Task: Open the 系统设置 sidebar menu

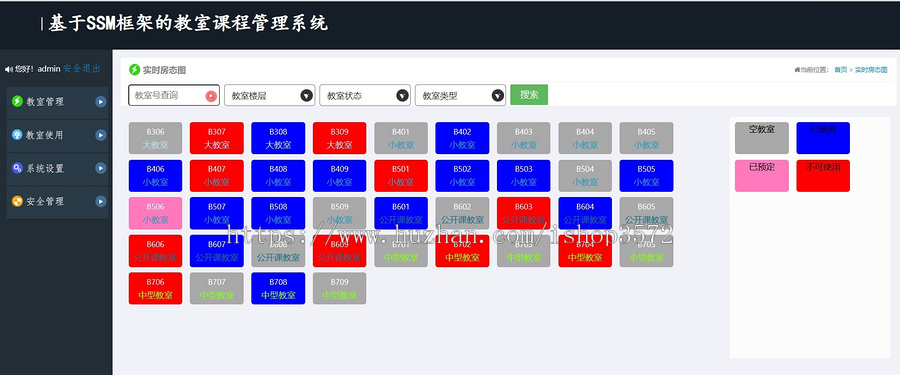Action: (x=57, y=169)
